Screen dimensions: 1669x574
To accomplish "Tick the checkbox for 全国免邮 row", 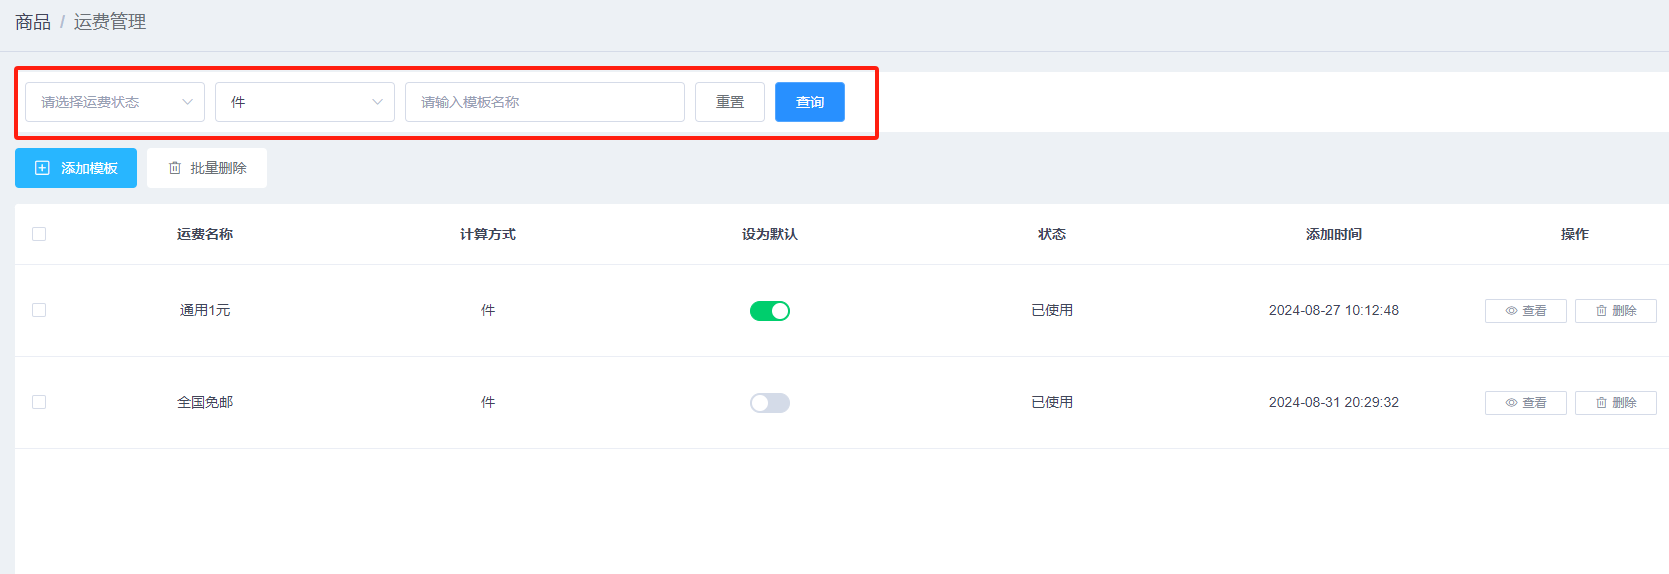I will click(39, 402).
